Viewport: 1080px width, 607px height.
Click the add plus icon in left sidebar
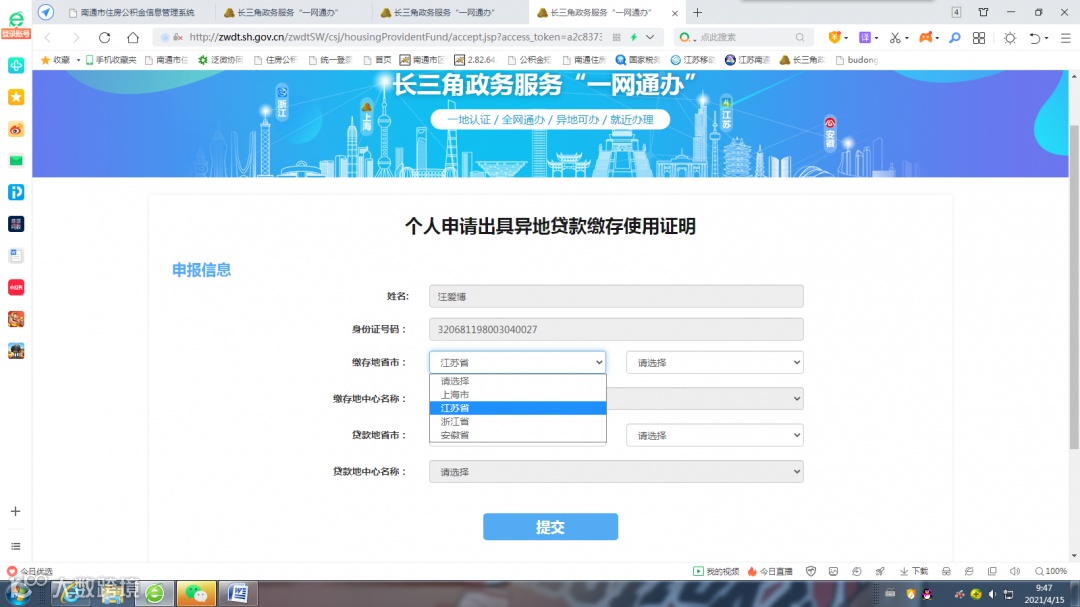pos(16,511)
